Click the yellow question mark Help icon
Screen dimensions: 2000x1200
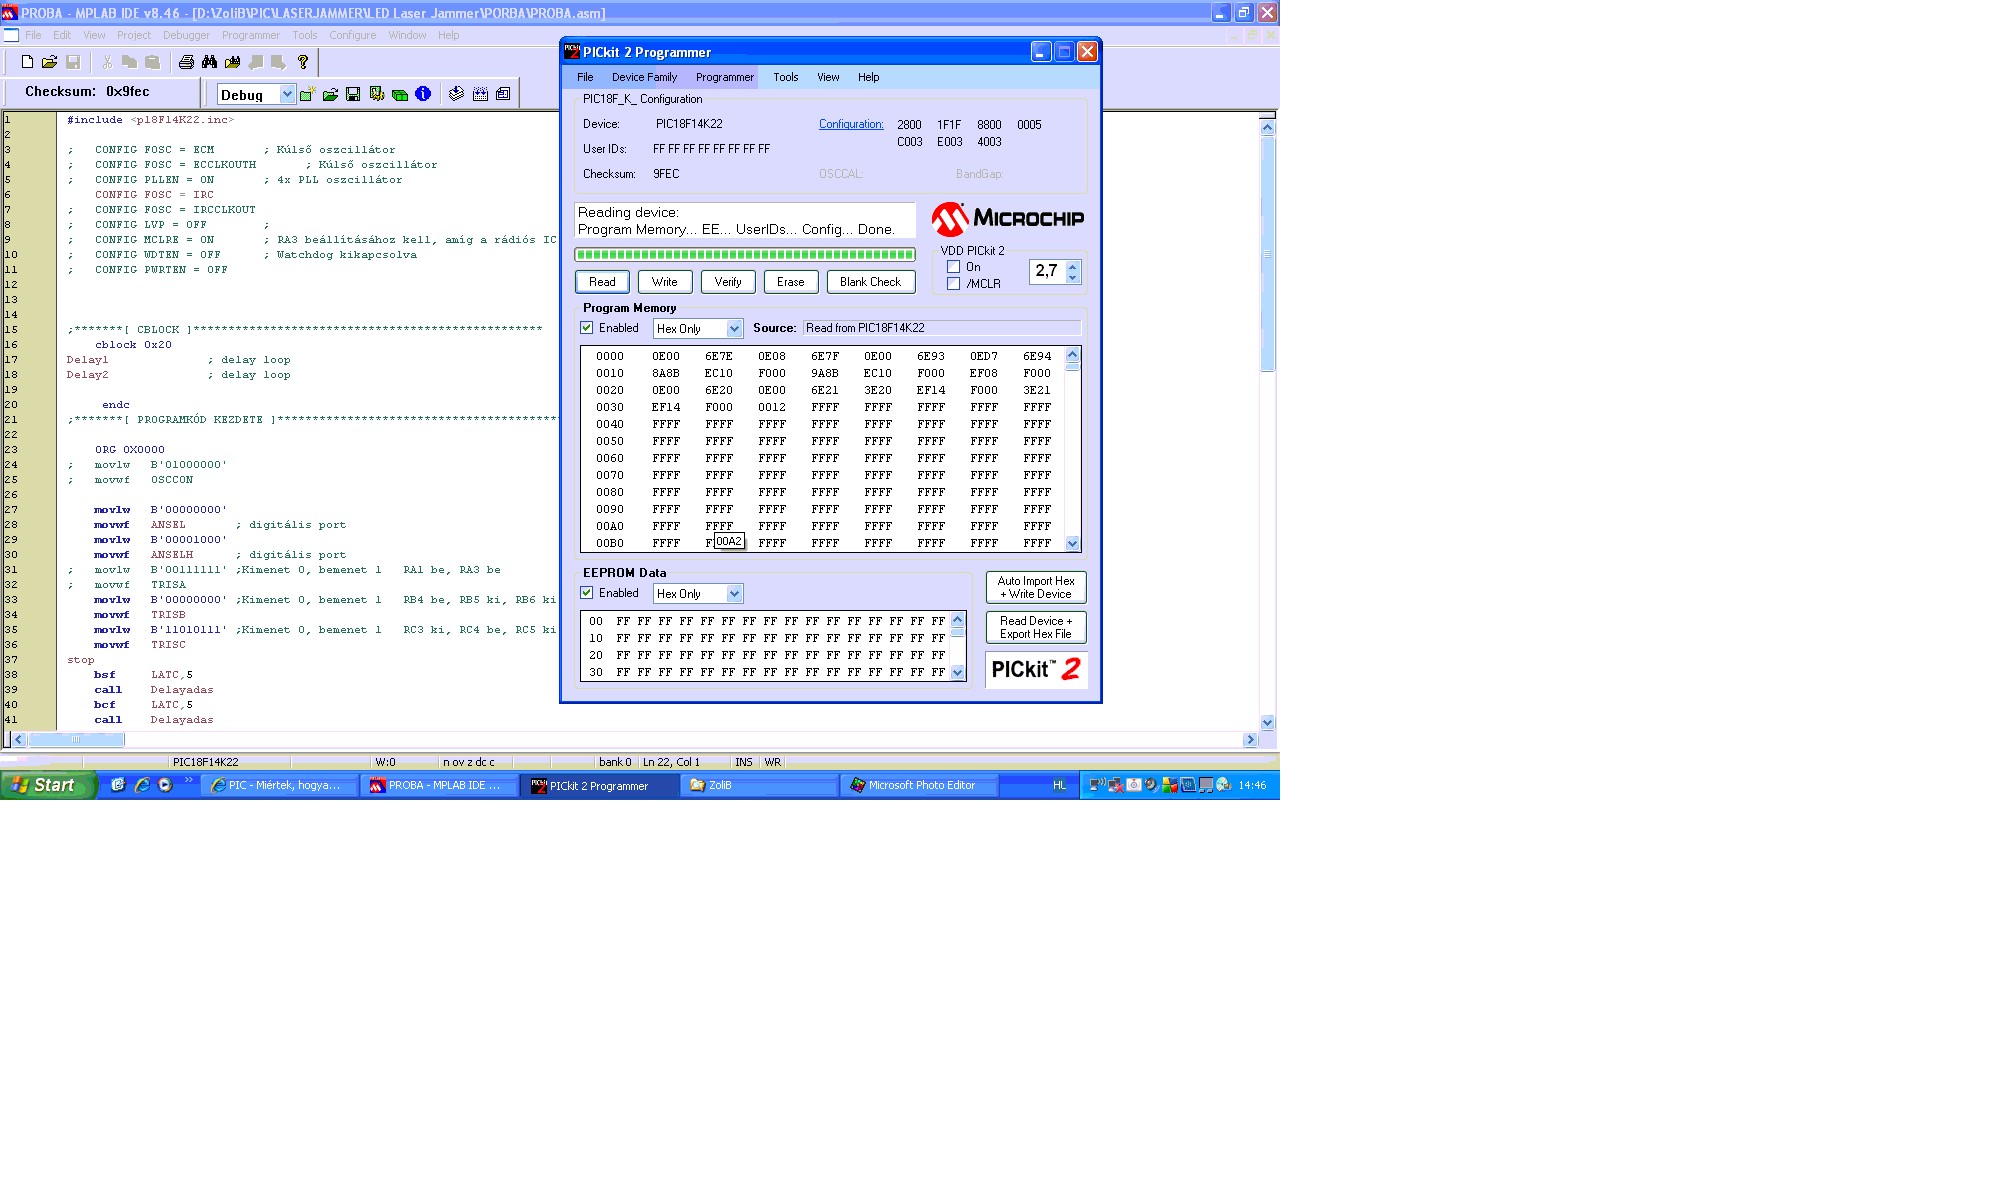point(303,62)
